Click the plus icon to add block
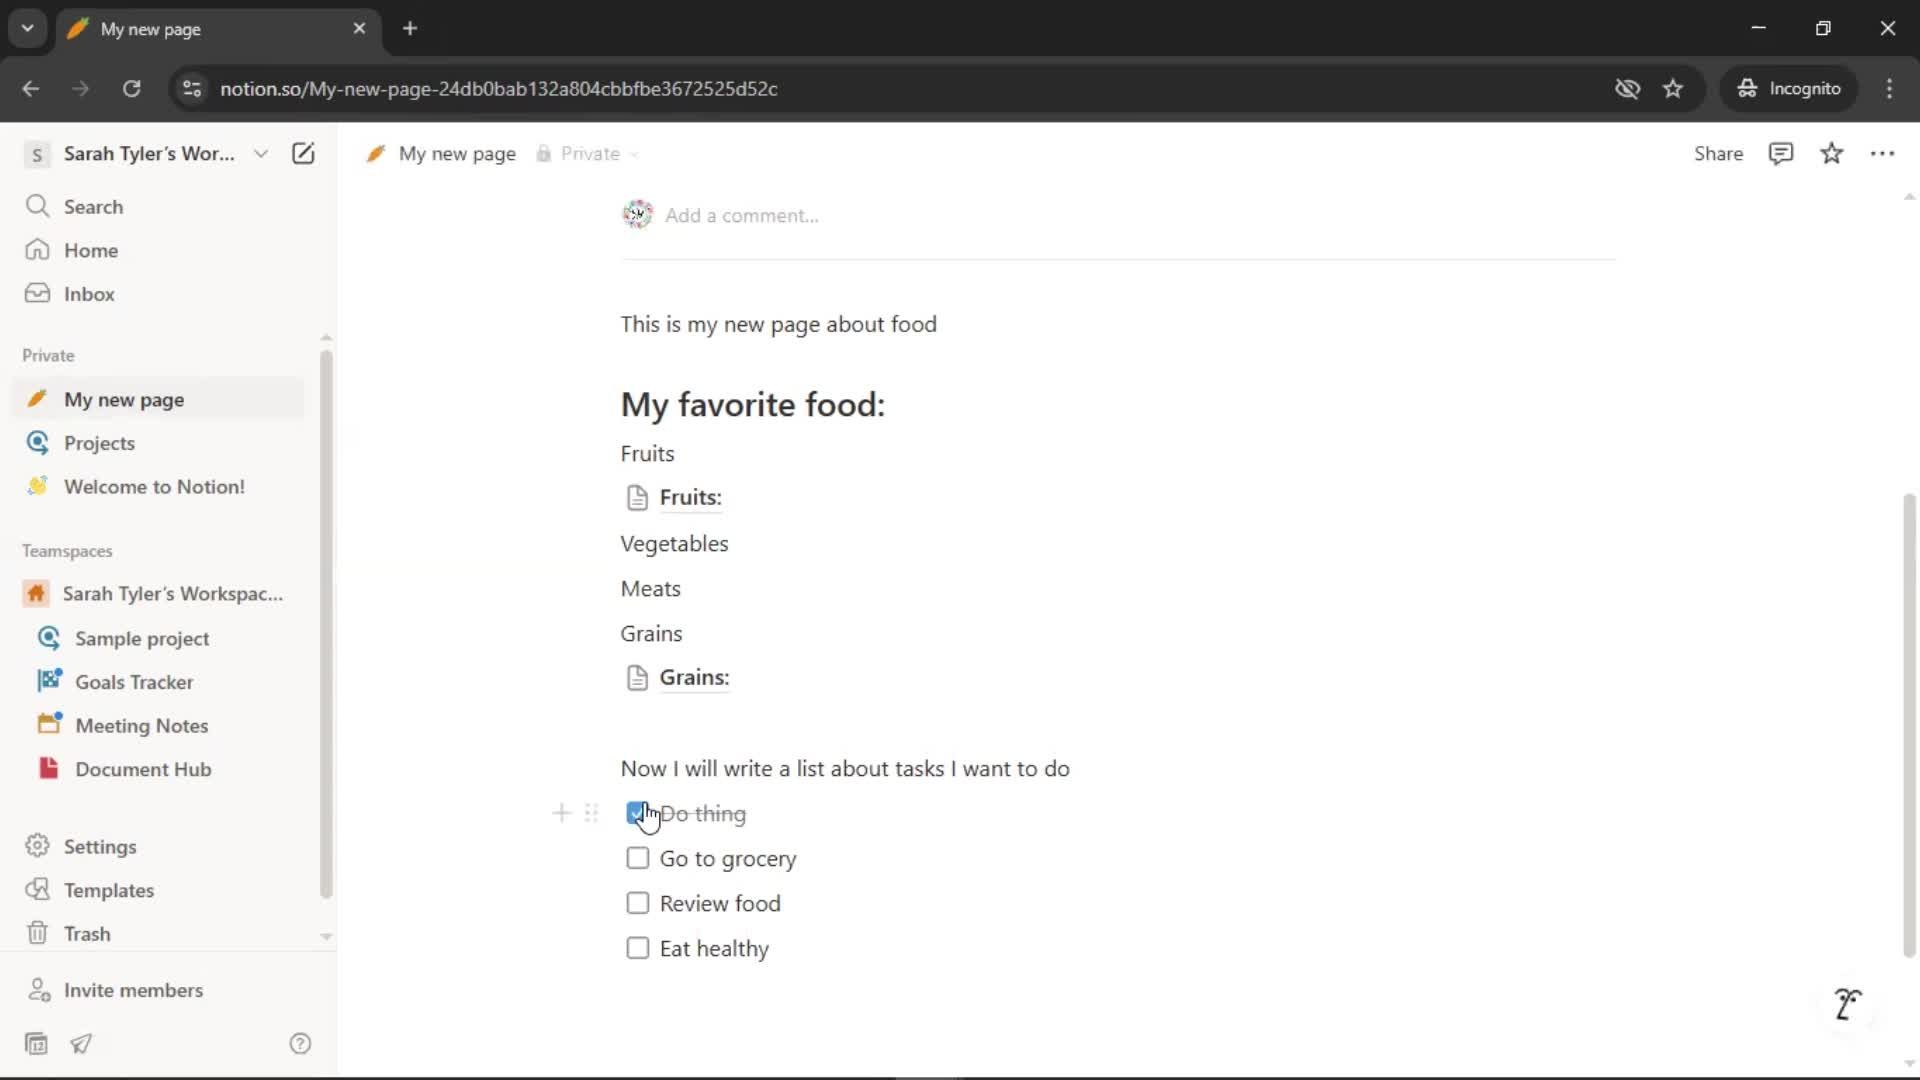 [561, 813]
